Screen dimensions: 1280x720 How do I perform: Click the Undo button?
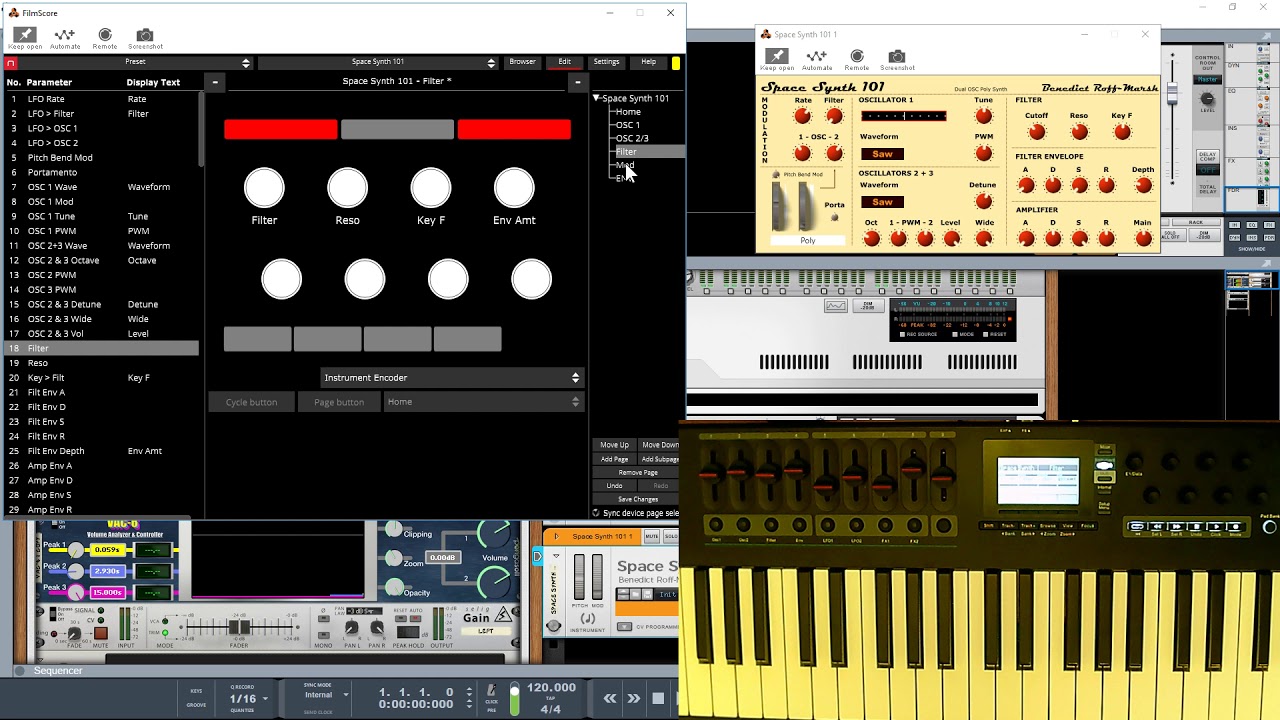click(x=614, y=486)
